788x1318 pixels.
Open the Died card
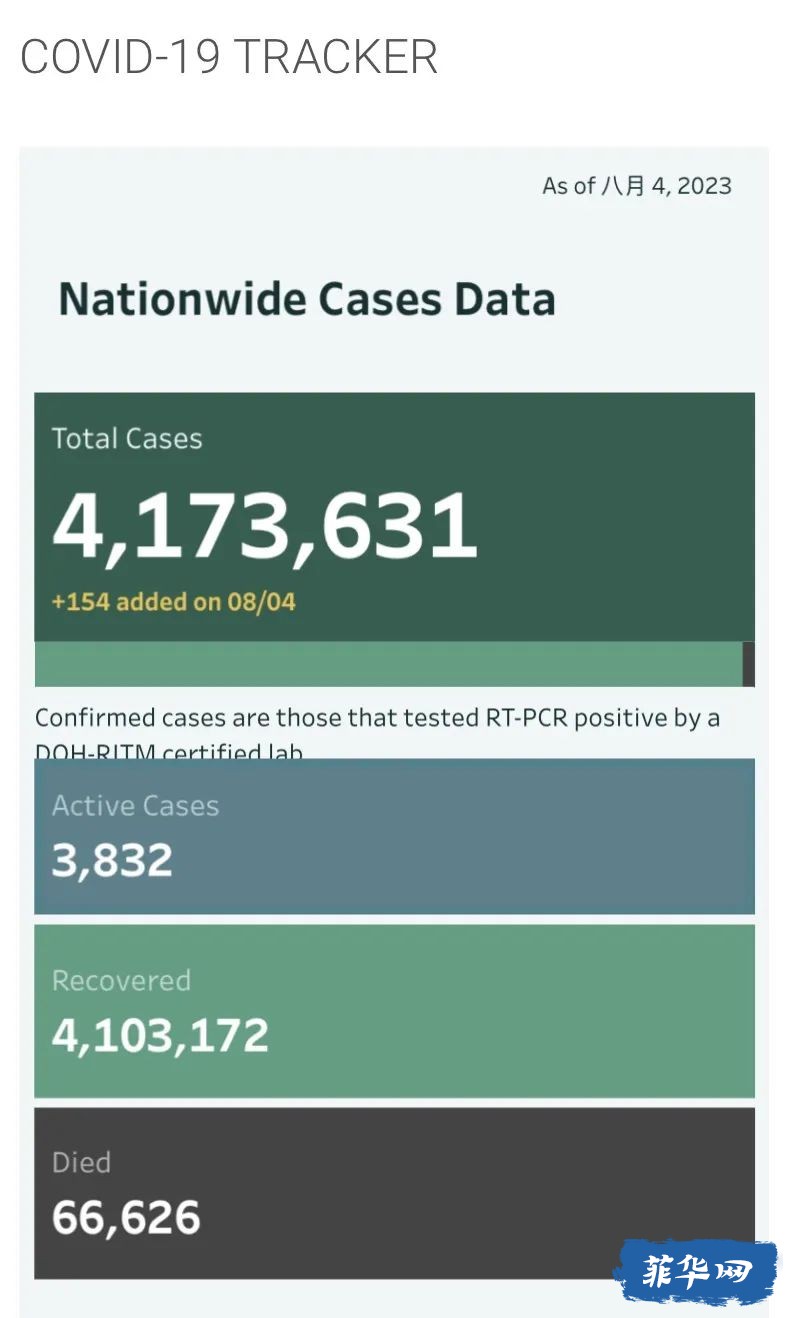tap(394, 1193)
